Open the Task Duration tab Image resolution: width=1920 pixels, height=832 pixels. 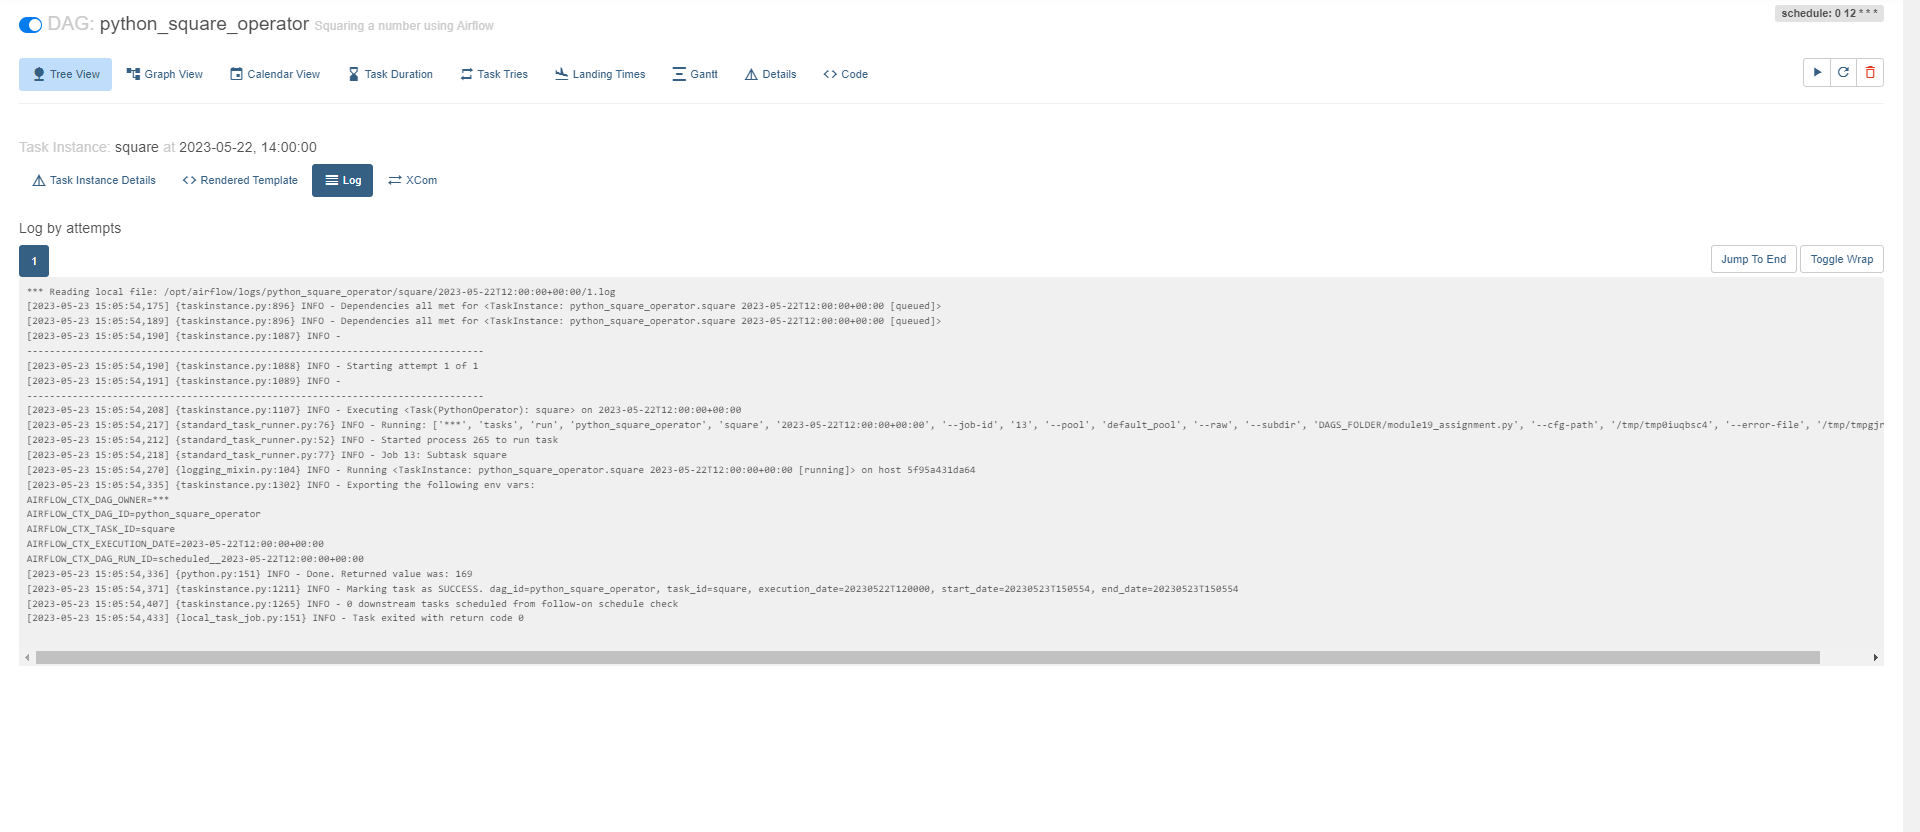click(390, 74)
